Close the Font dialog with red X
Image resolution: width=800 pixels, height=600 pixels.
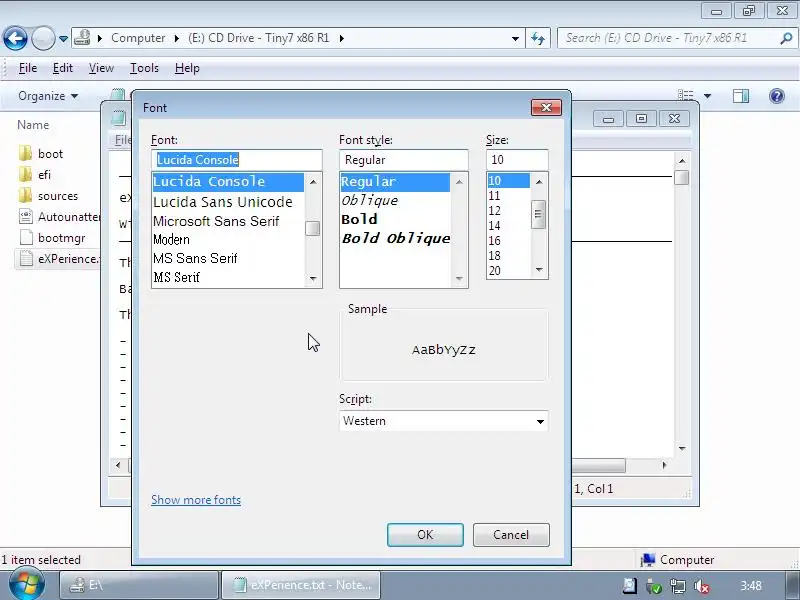click(x=546, y=107)
